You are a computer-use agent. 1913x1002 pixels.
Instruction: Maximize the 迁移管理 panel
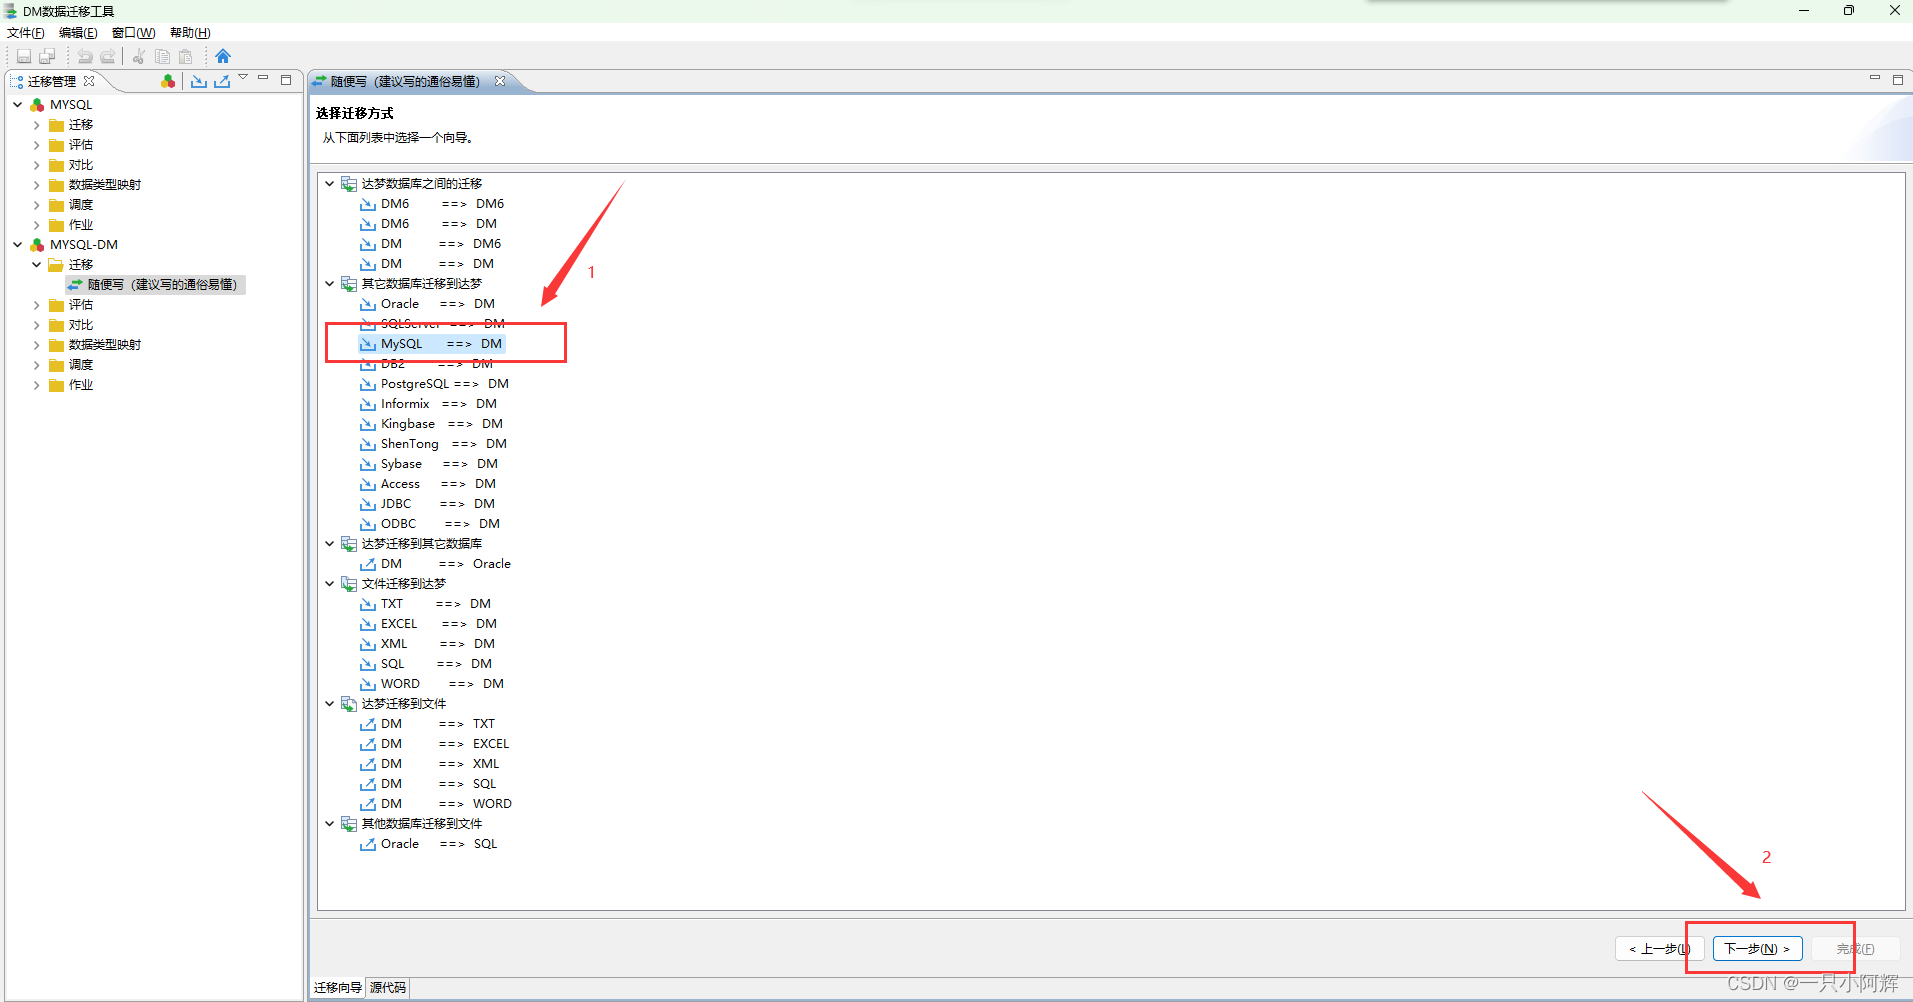[287, 78]
